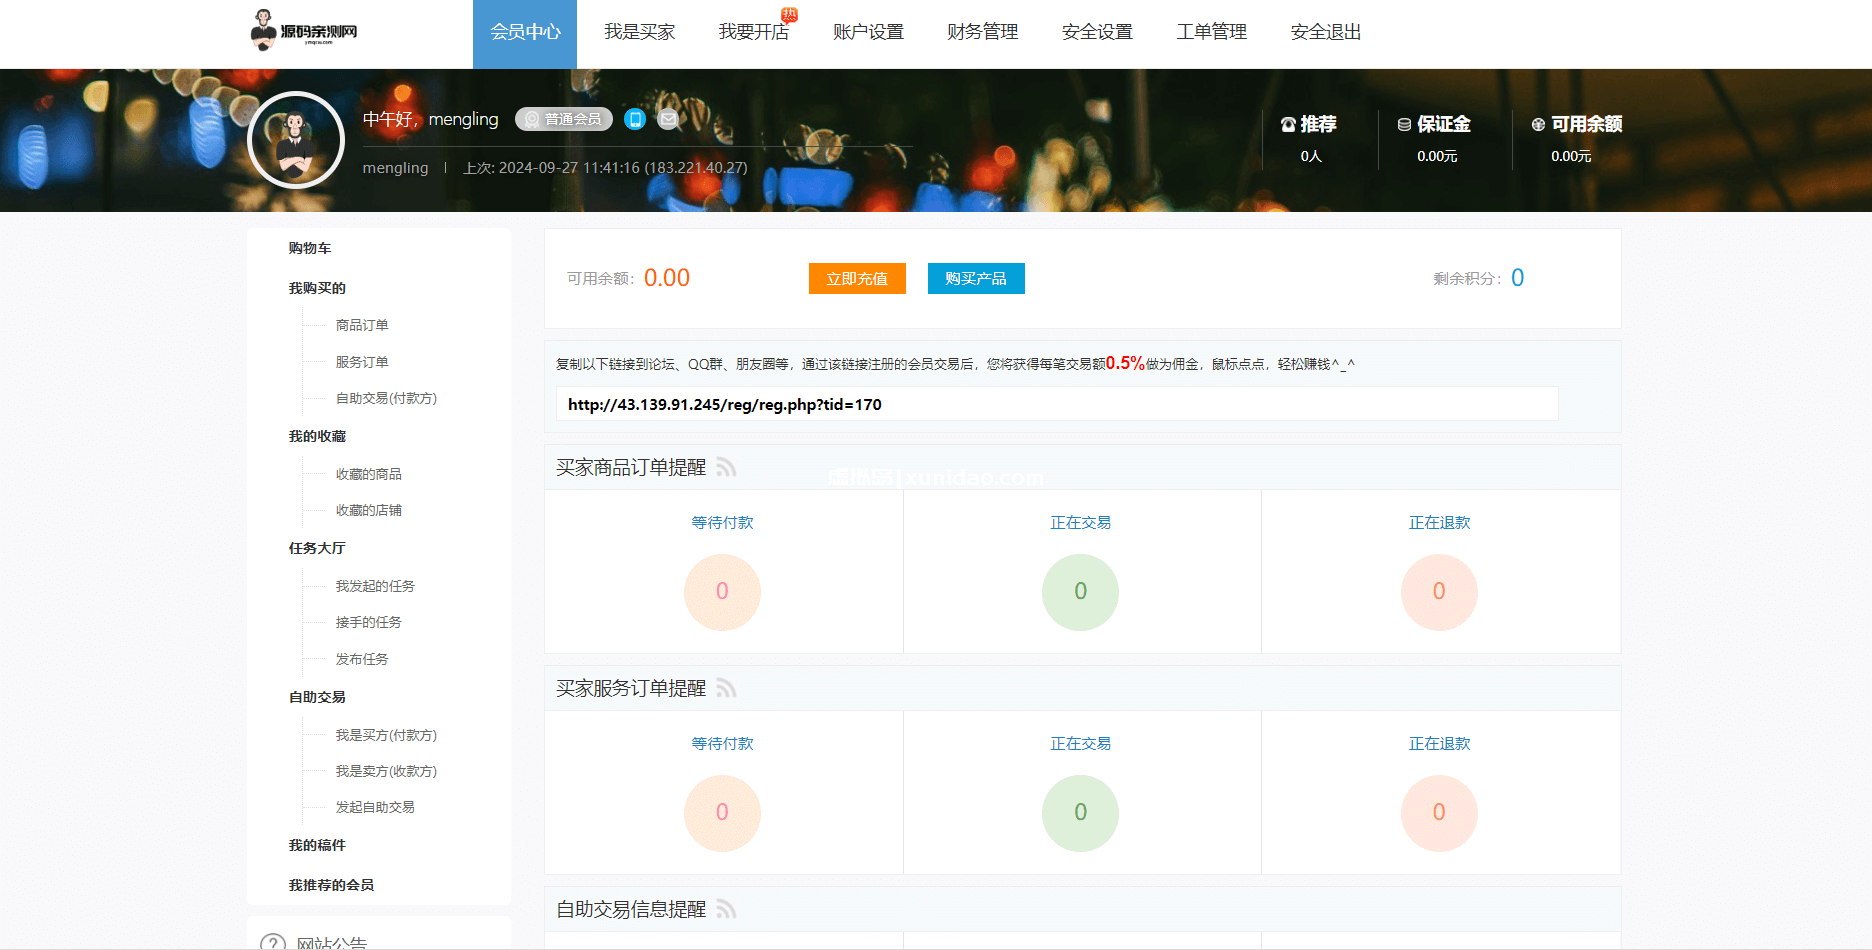Click the question icon next to 网站公告
The image size is (1872, 950).
point(272,941)
